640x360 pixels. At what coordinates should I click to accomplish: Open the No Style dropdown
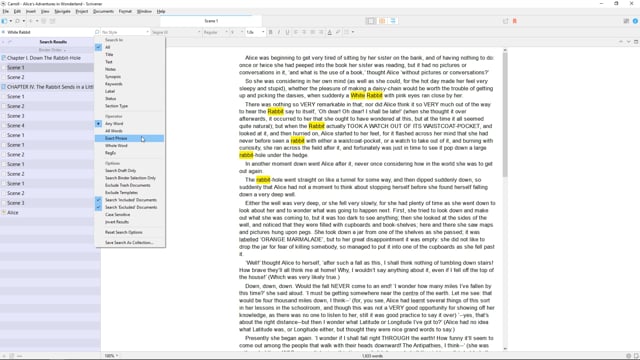(125, 32)
